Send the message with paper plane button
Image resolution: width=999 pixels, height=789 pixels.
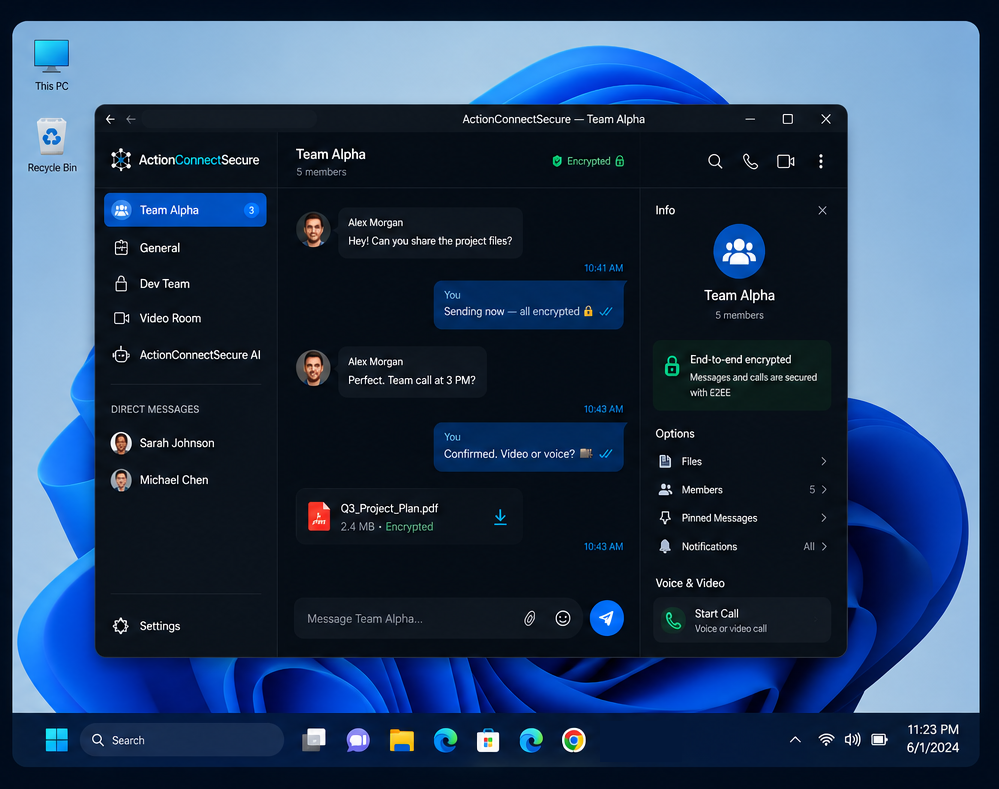tap(607, 618)
